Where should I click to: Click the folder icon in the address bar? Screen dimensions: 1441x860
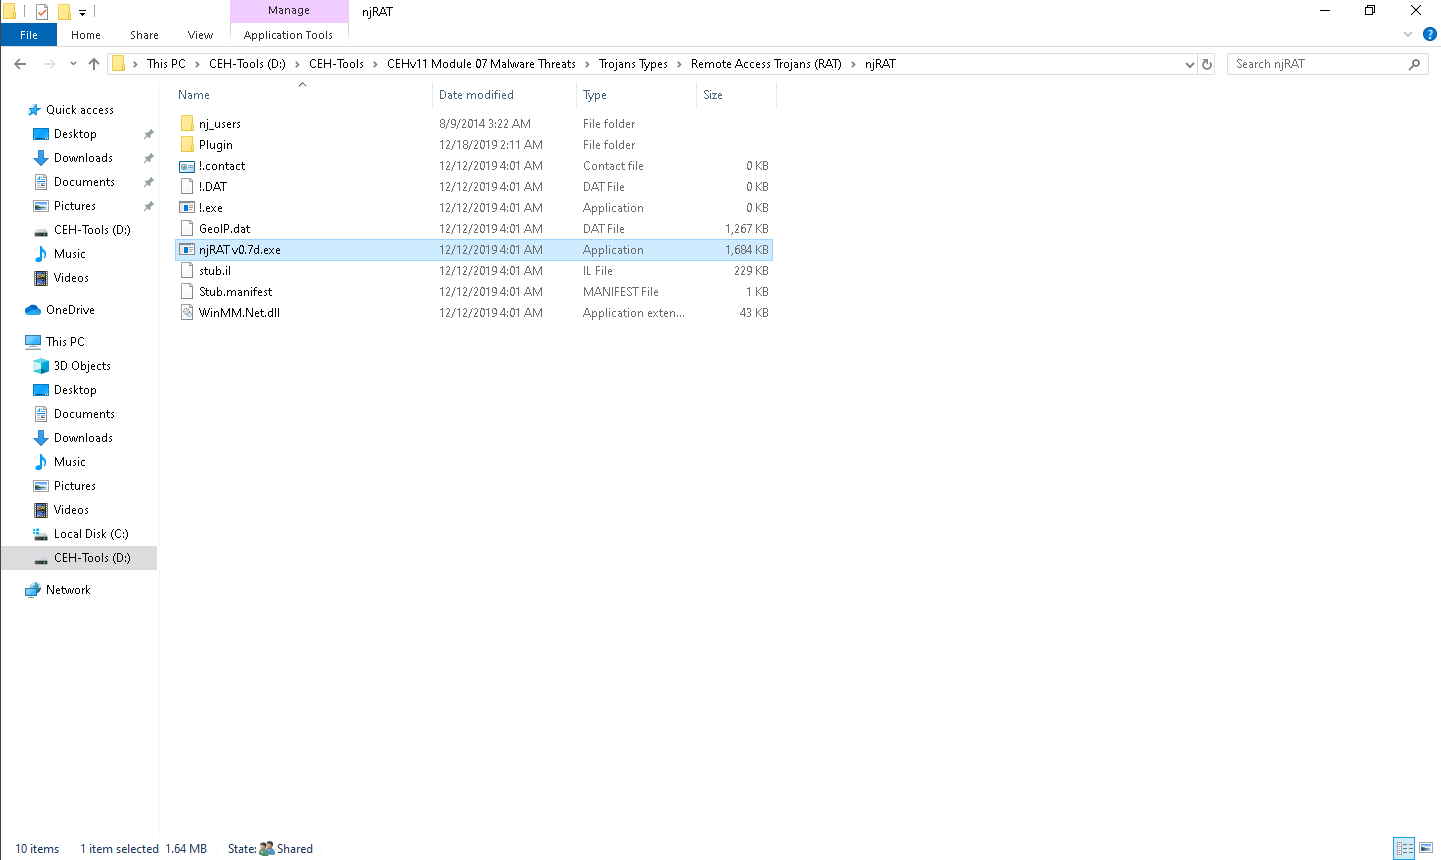(x=118, y=64)
